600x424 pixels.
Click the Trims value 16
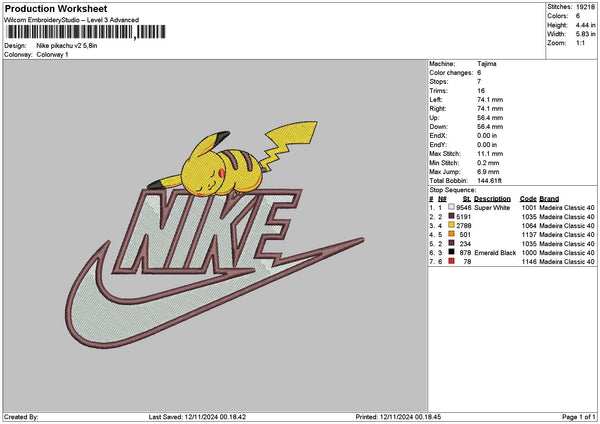(x=481, y=91)
